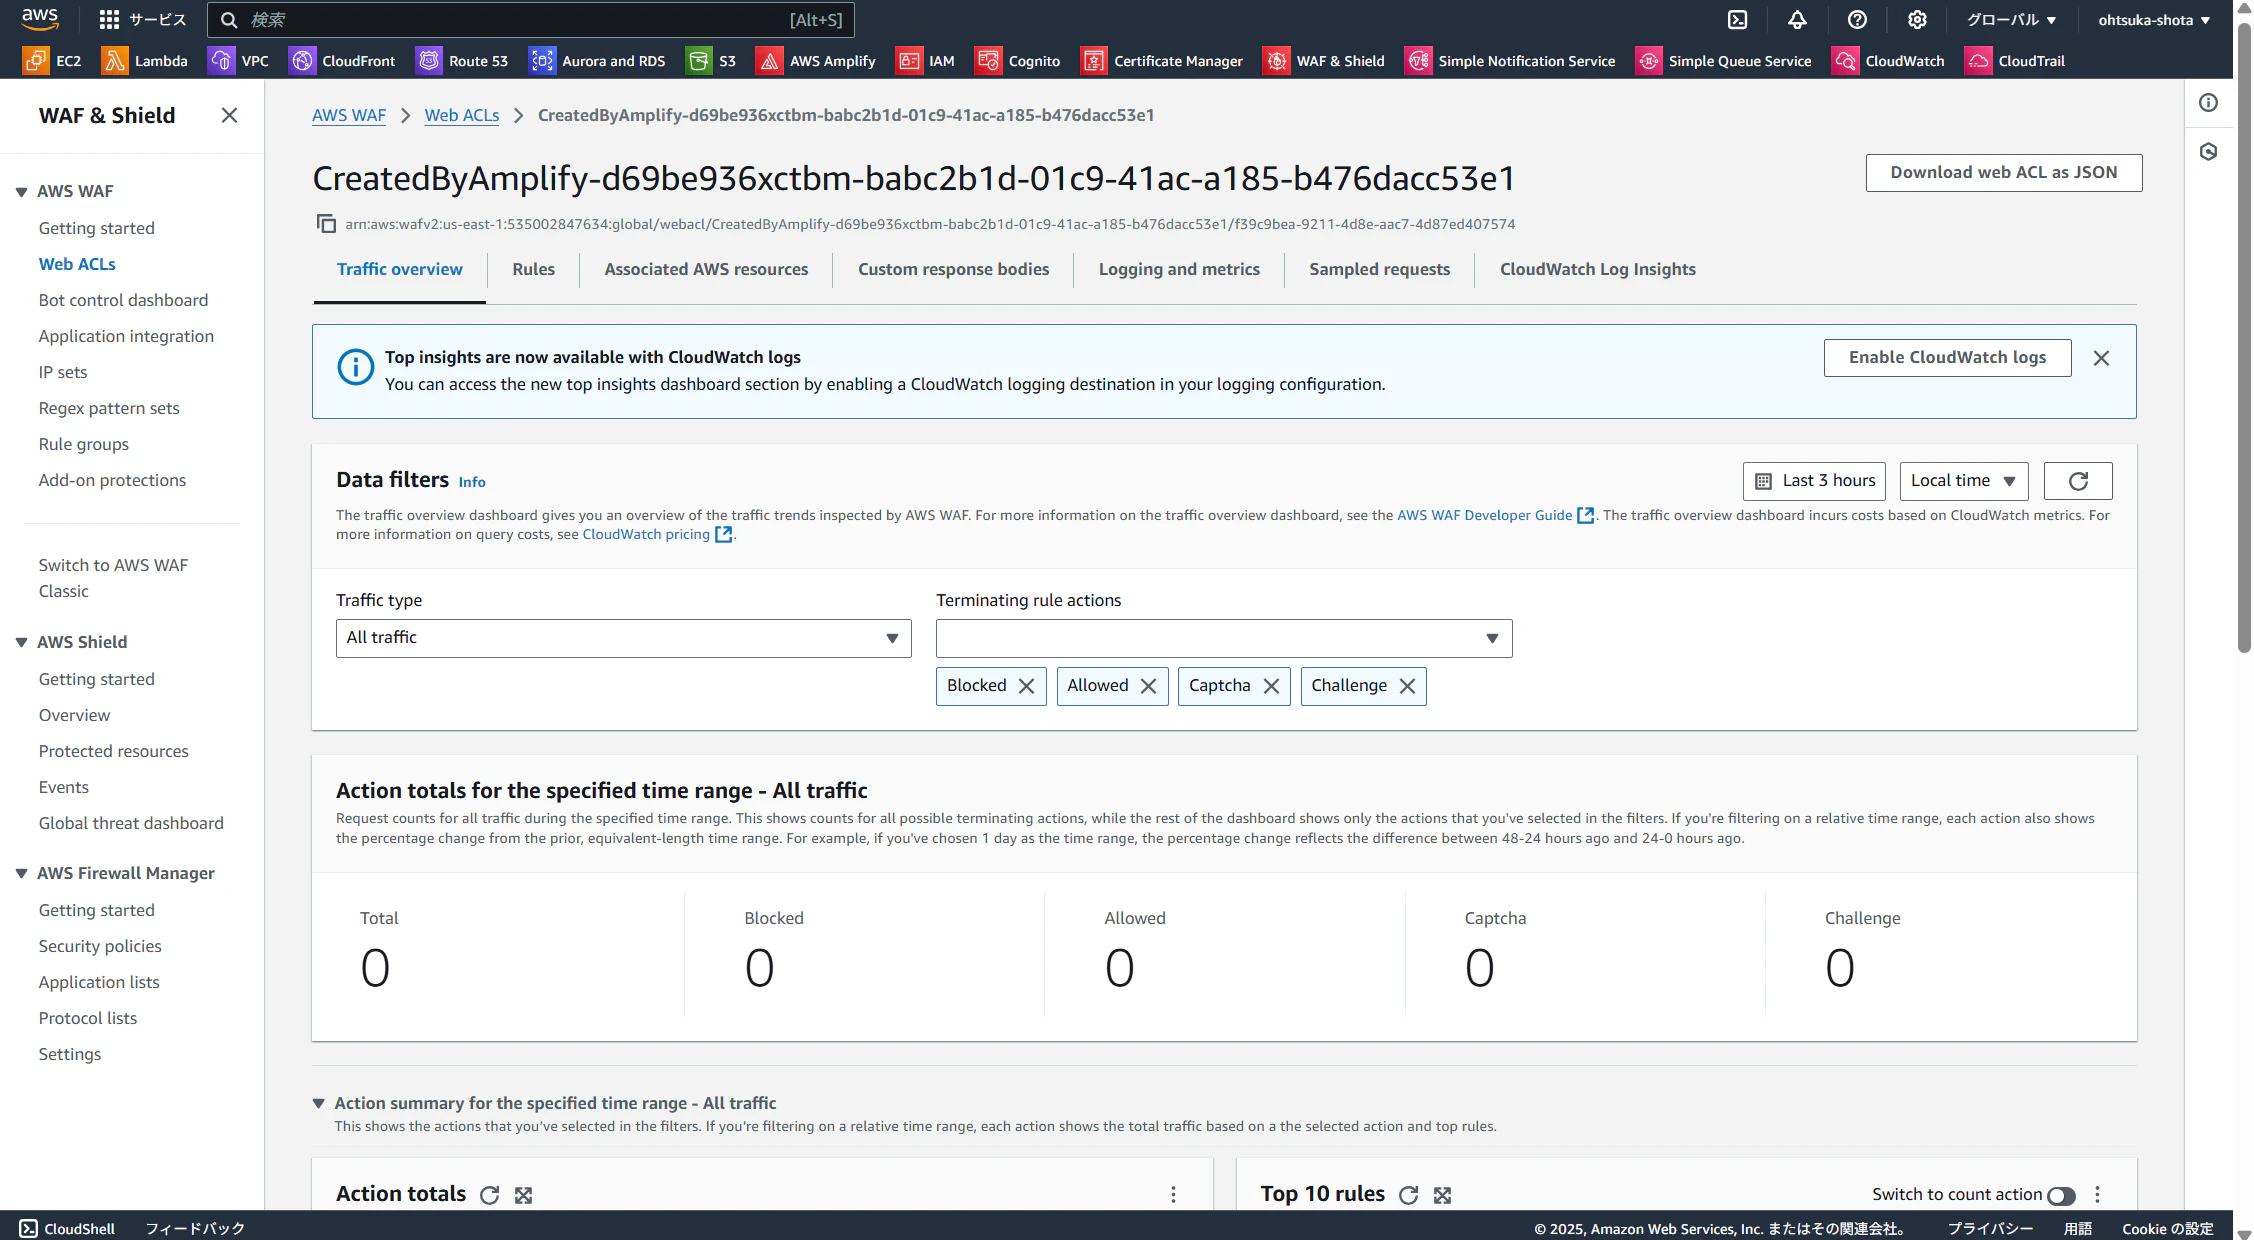Copy the web ACL ARN

[x=326, y=223]
